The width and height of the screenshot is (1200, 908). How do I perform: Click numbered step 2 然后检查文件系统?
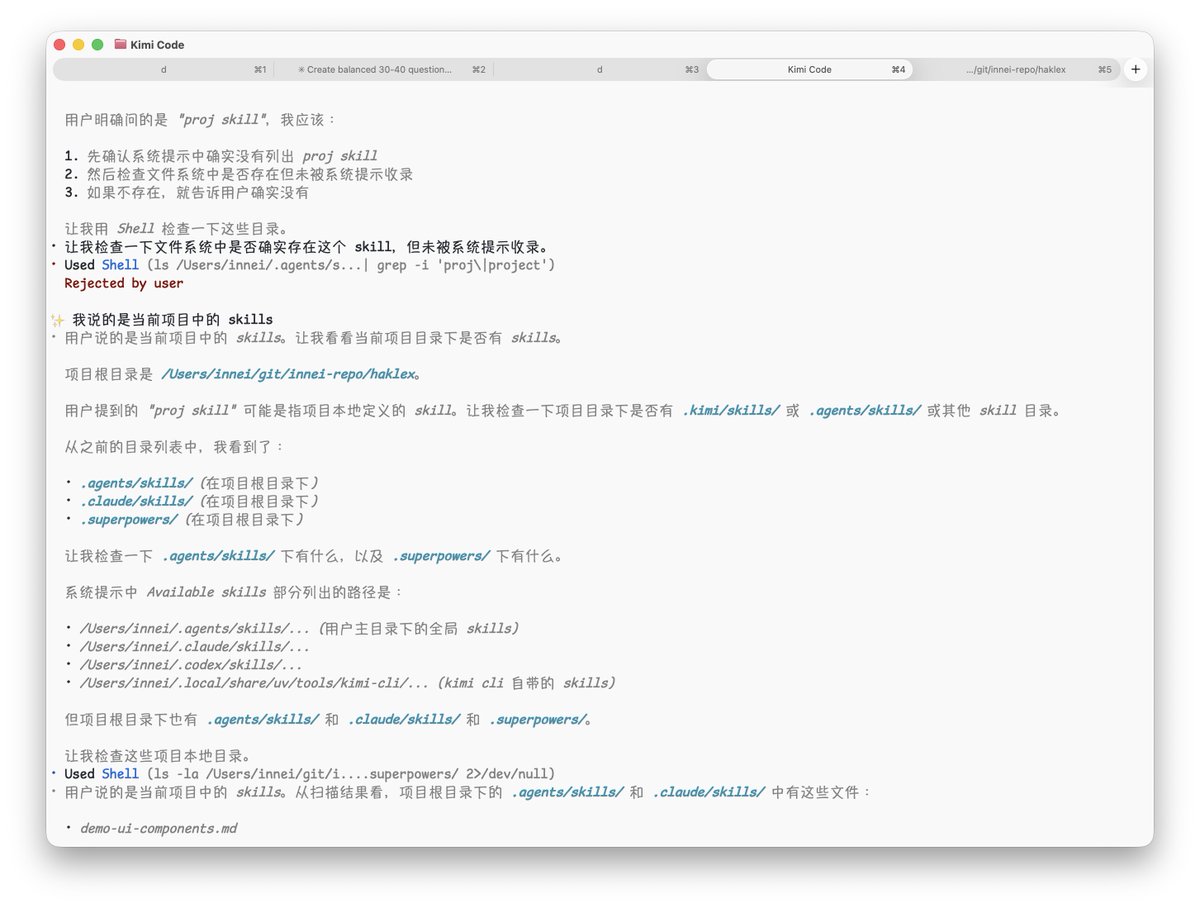pyautogui.click(x=239, y=174)
